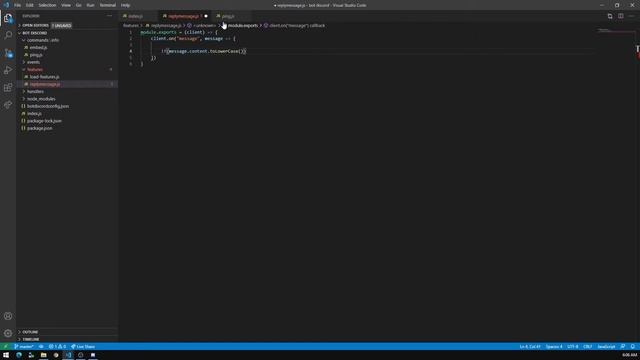The height and width of the screenshot is (360, 640).
Task: Open the Edit menu
Action: pyautogui.click(x=30, y=5)
